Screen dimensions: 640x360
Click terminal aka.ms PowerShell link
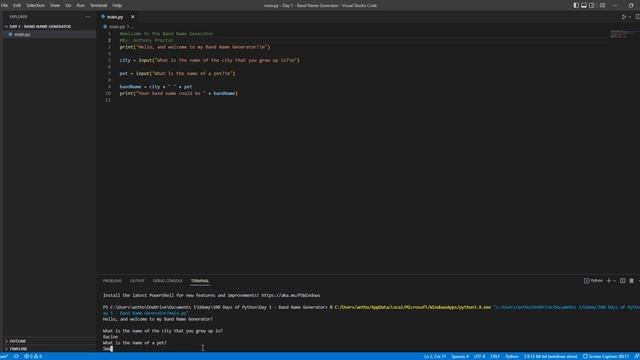point(291,295)
